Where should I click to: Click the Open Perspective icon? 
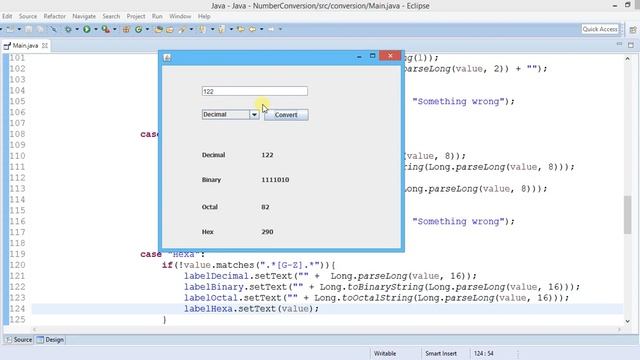(633, 29)
